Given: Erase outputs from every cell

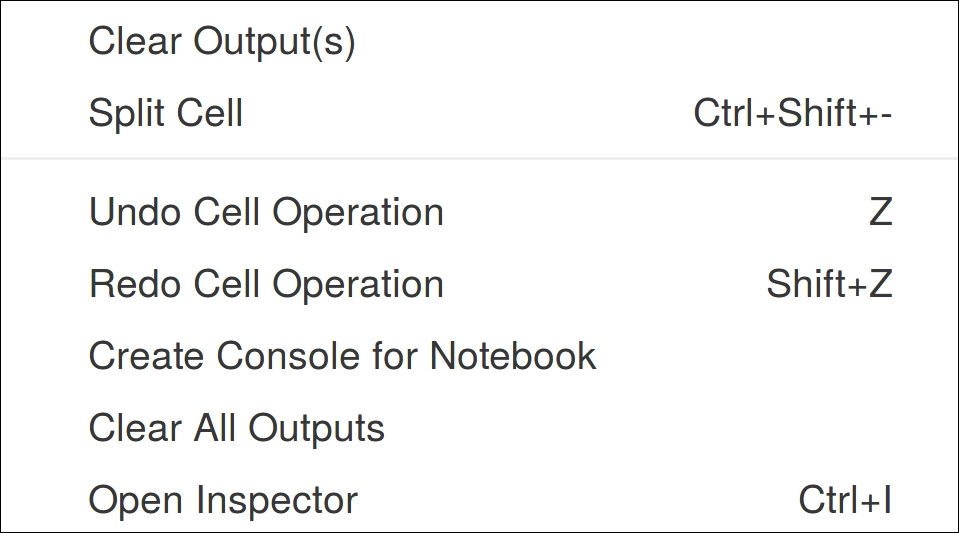Looking at the screenshot, I should tap(237, 428).
